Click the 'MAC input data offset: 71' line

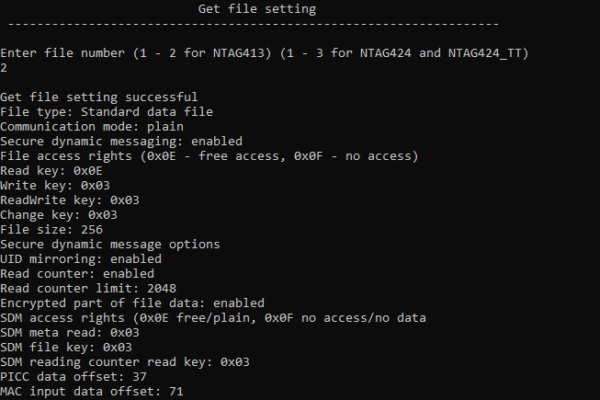coord(92,392)
